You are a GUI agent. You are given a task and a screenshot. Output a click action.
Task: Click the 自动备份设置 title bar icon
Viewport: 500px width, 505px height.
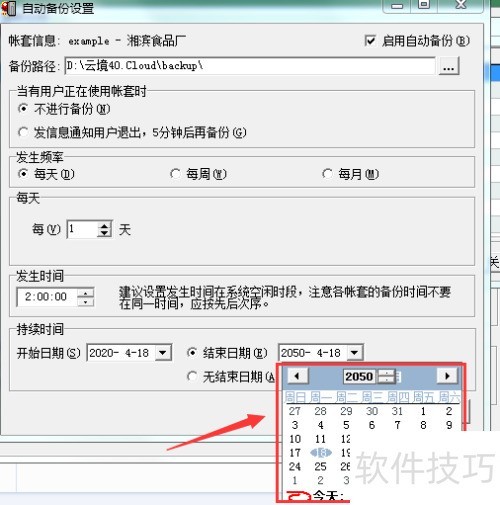pos(9,8)
